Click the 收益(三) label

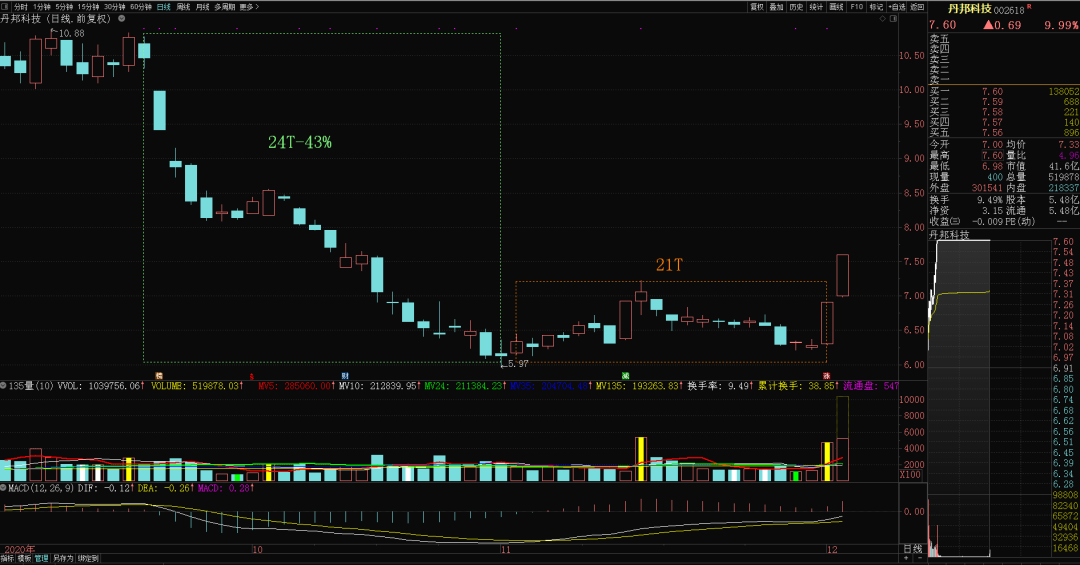[x=944, y=221]
